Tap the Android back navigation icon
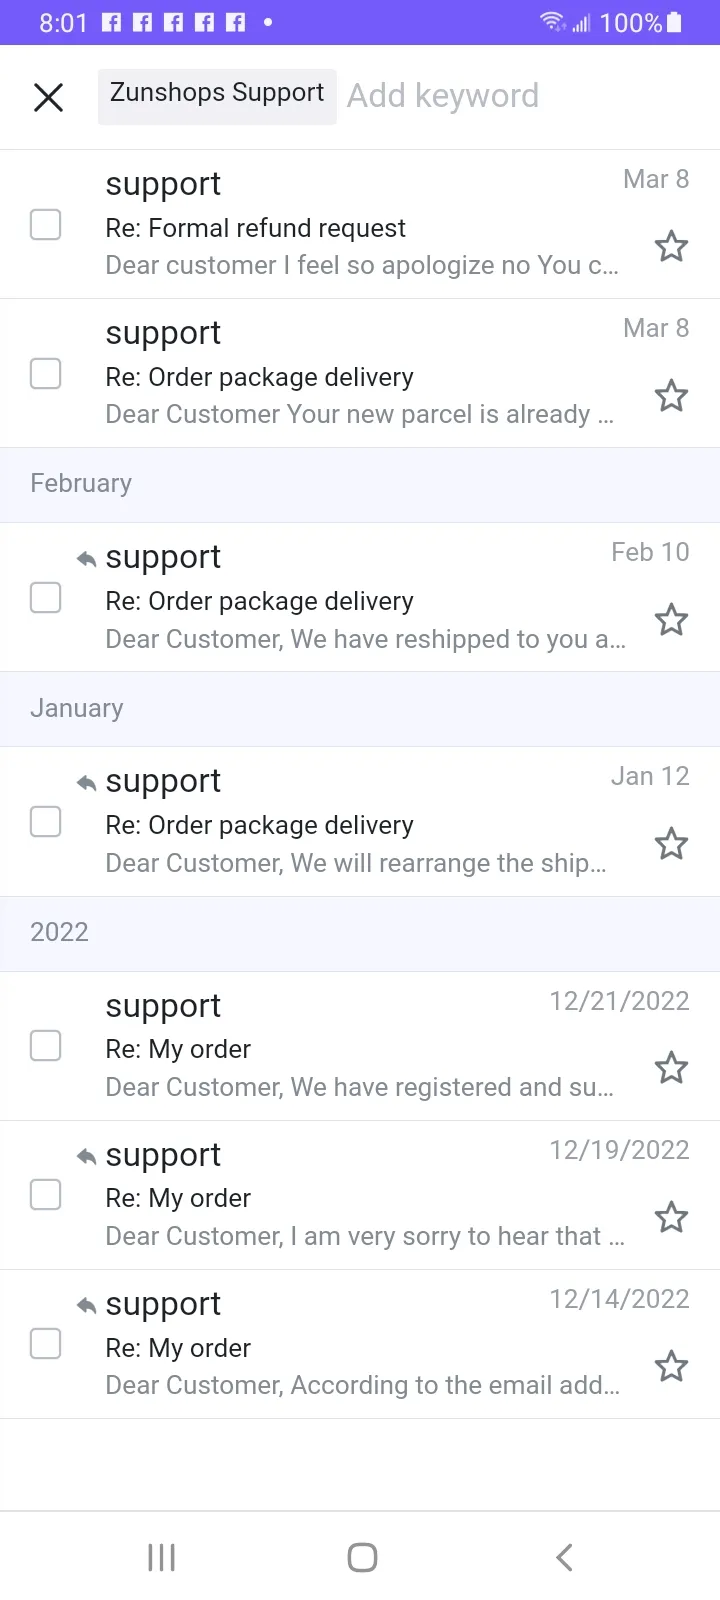This screenshot has width=720, height=1600. [x=564, y=1557]
